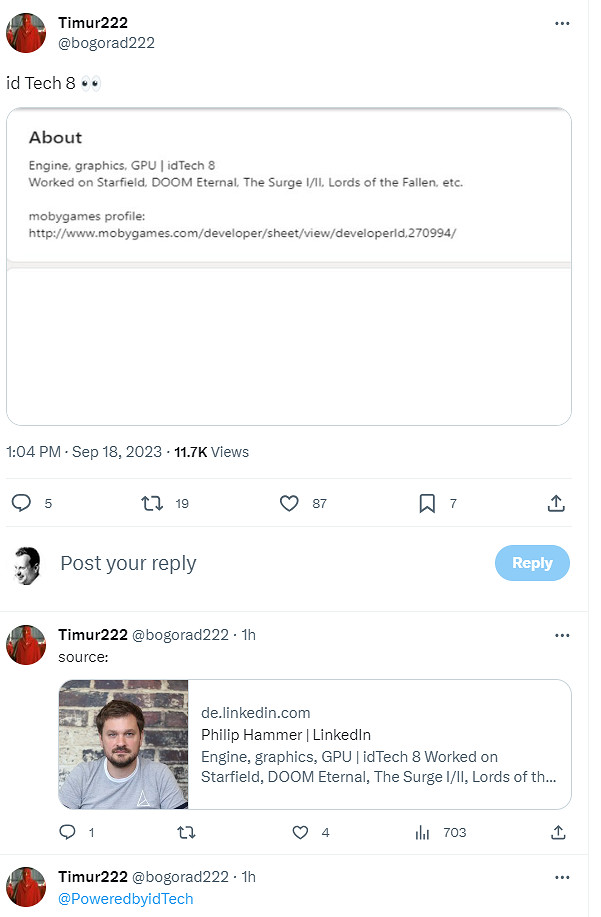This screenshot has height=917, width=601.
Task: Open more options on the @PoweredbyidTech reply
Action: (562, 877)
